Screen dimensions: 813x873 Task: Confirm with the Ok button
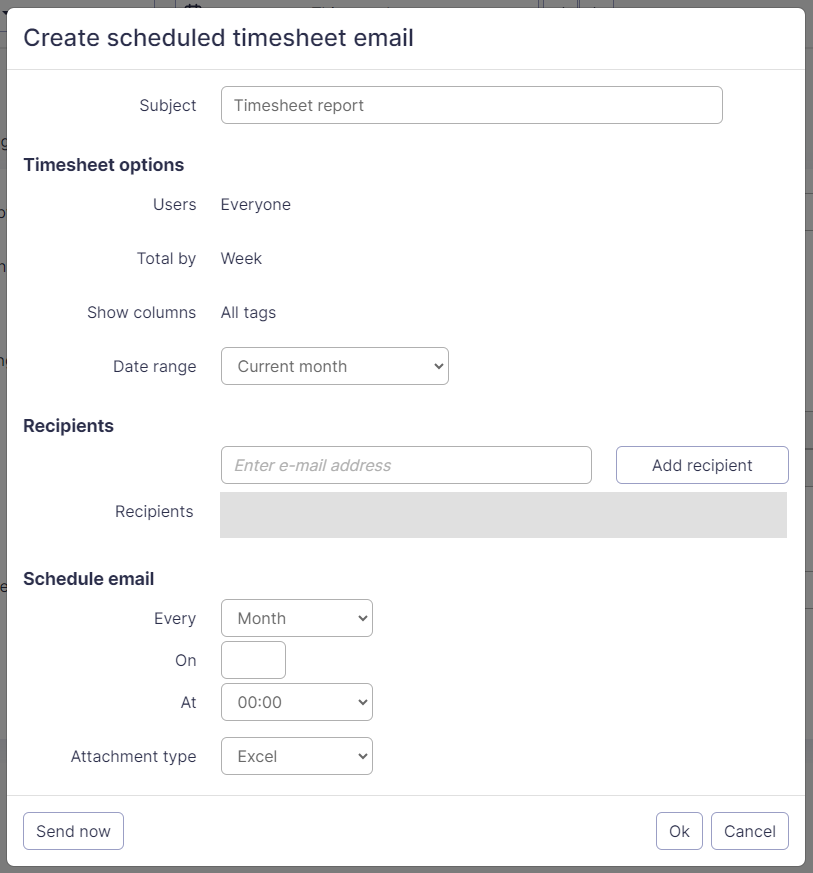679,831
